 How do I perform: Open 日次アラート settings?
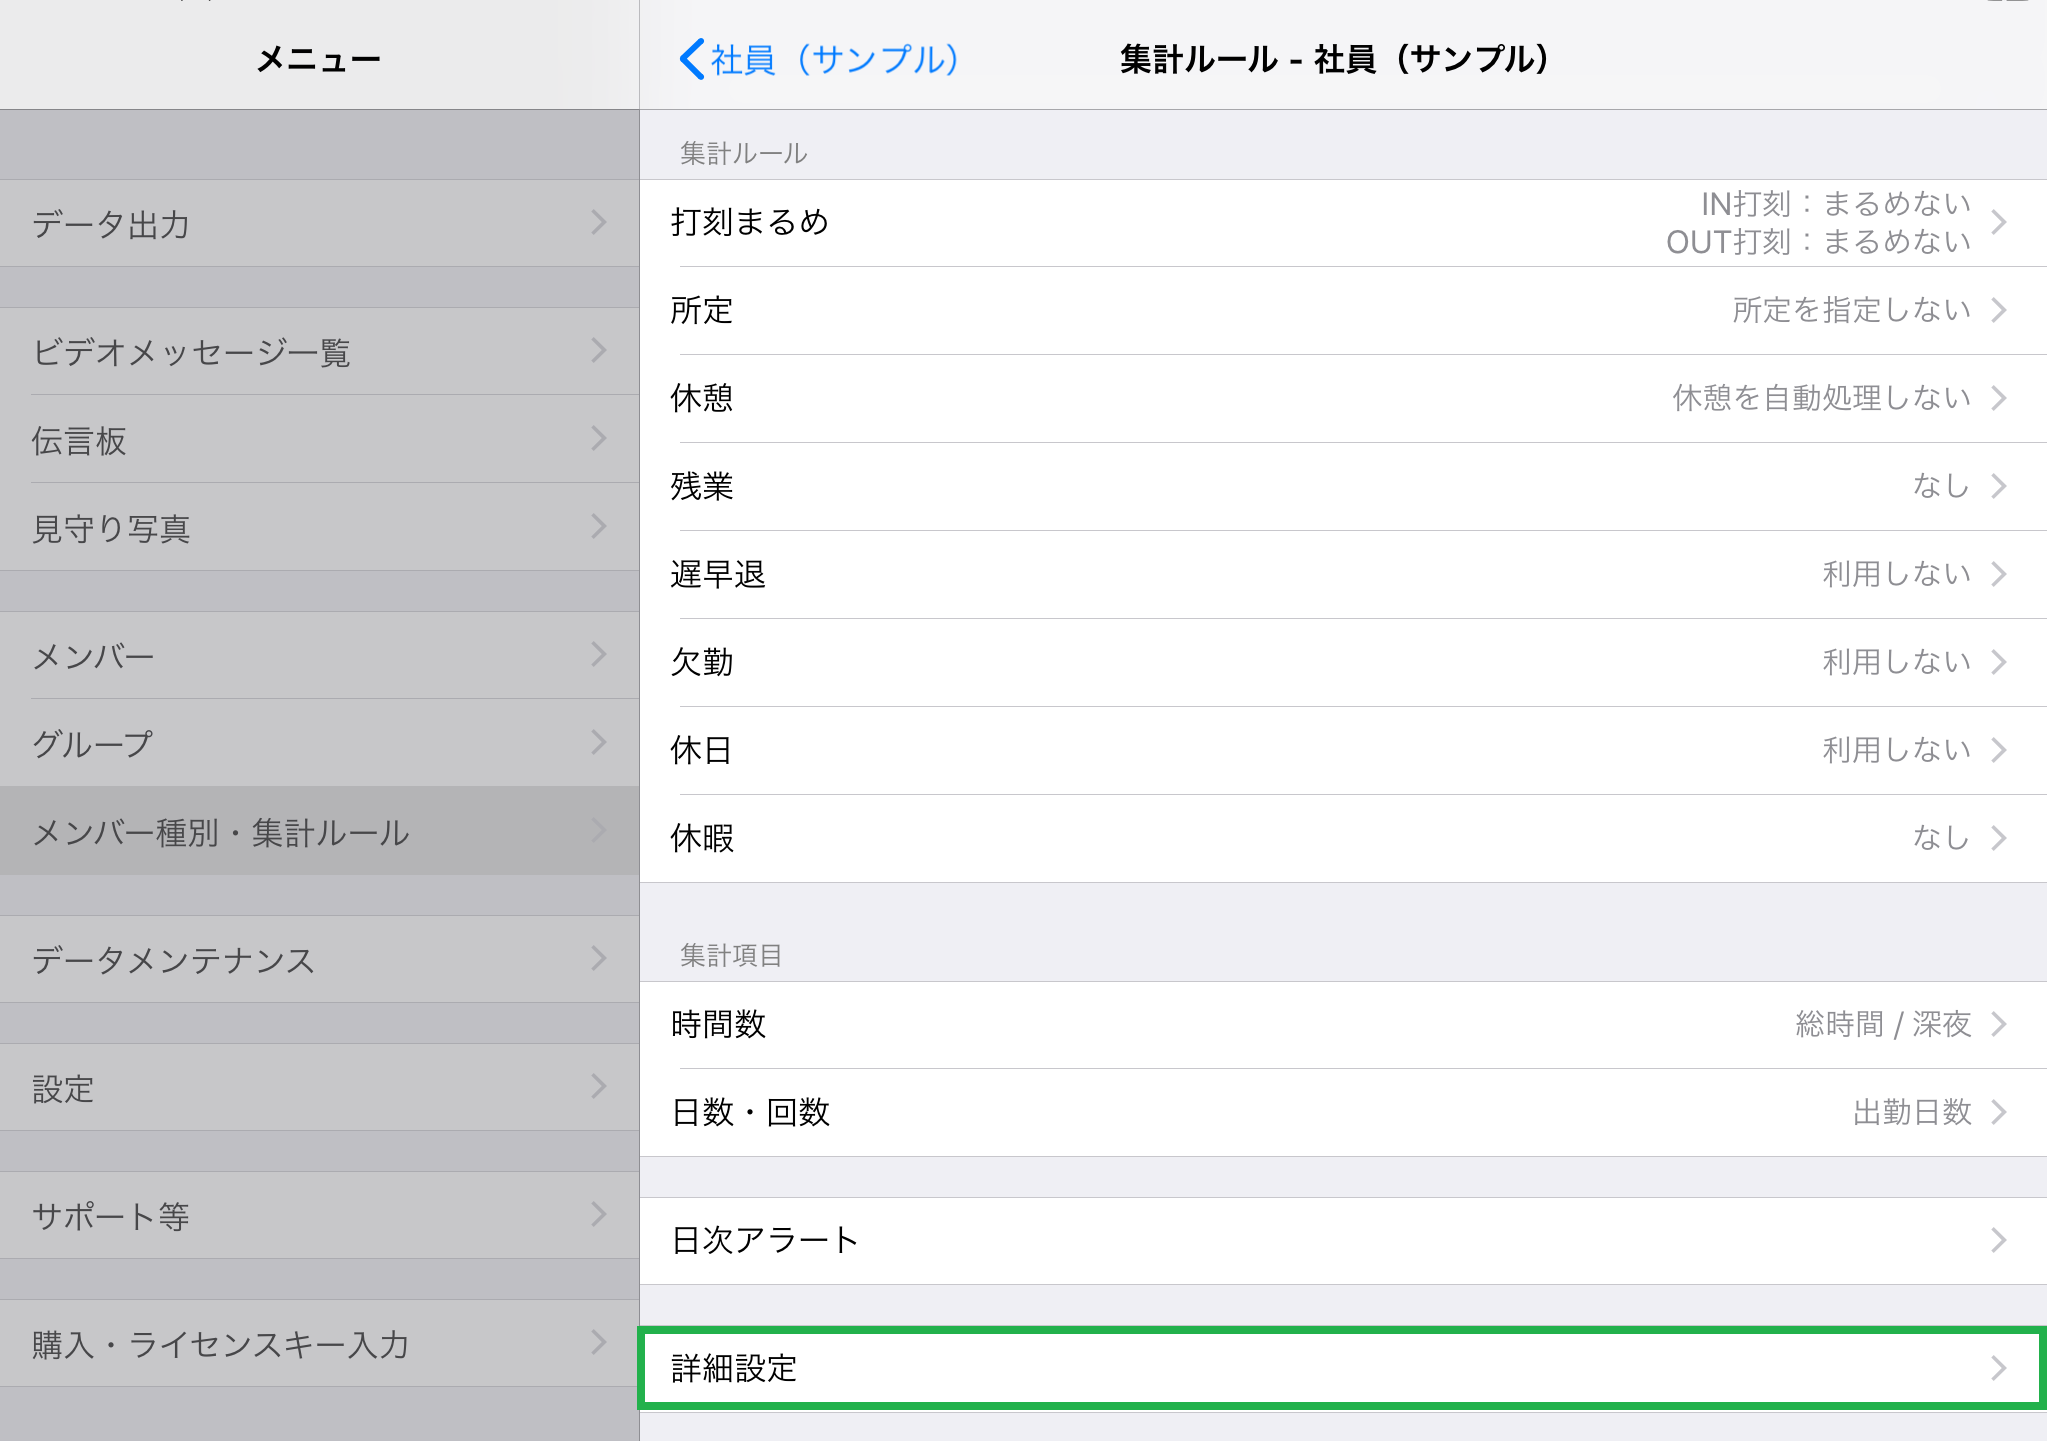point(1343,1241)
